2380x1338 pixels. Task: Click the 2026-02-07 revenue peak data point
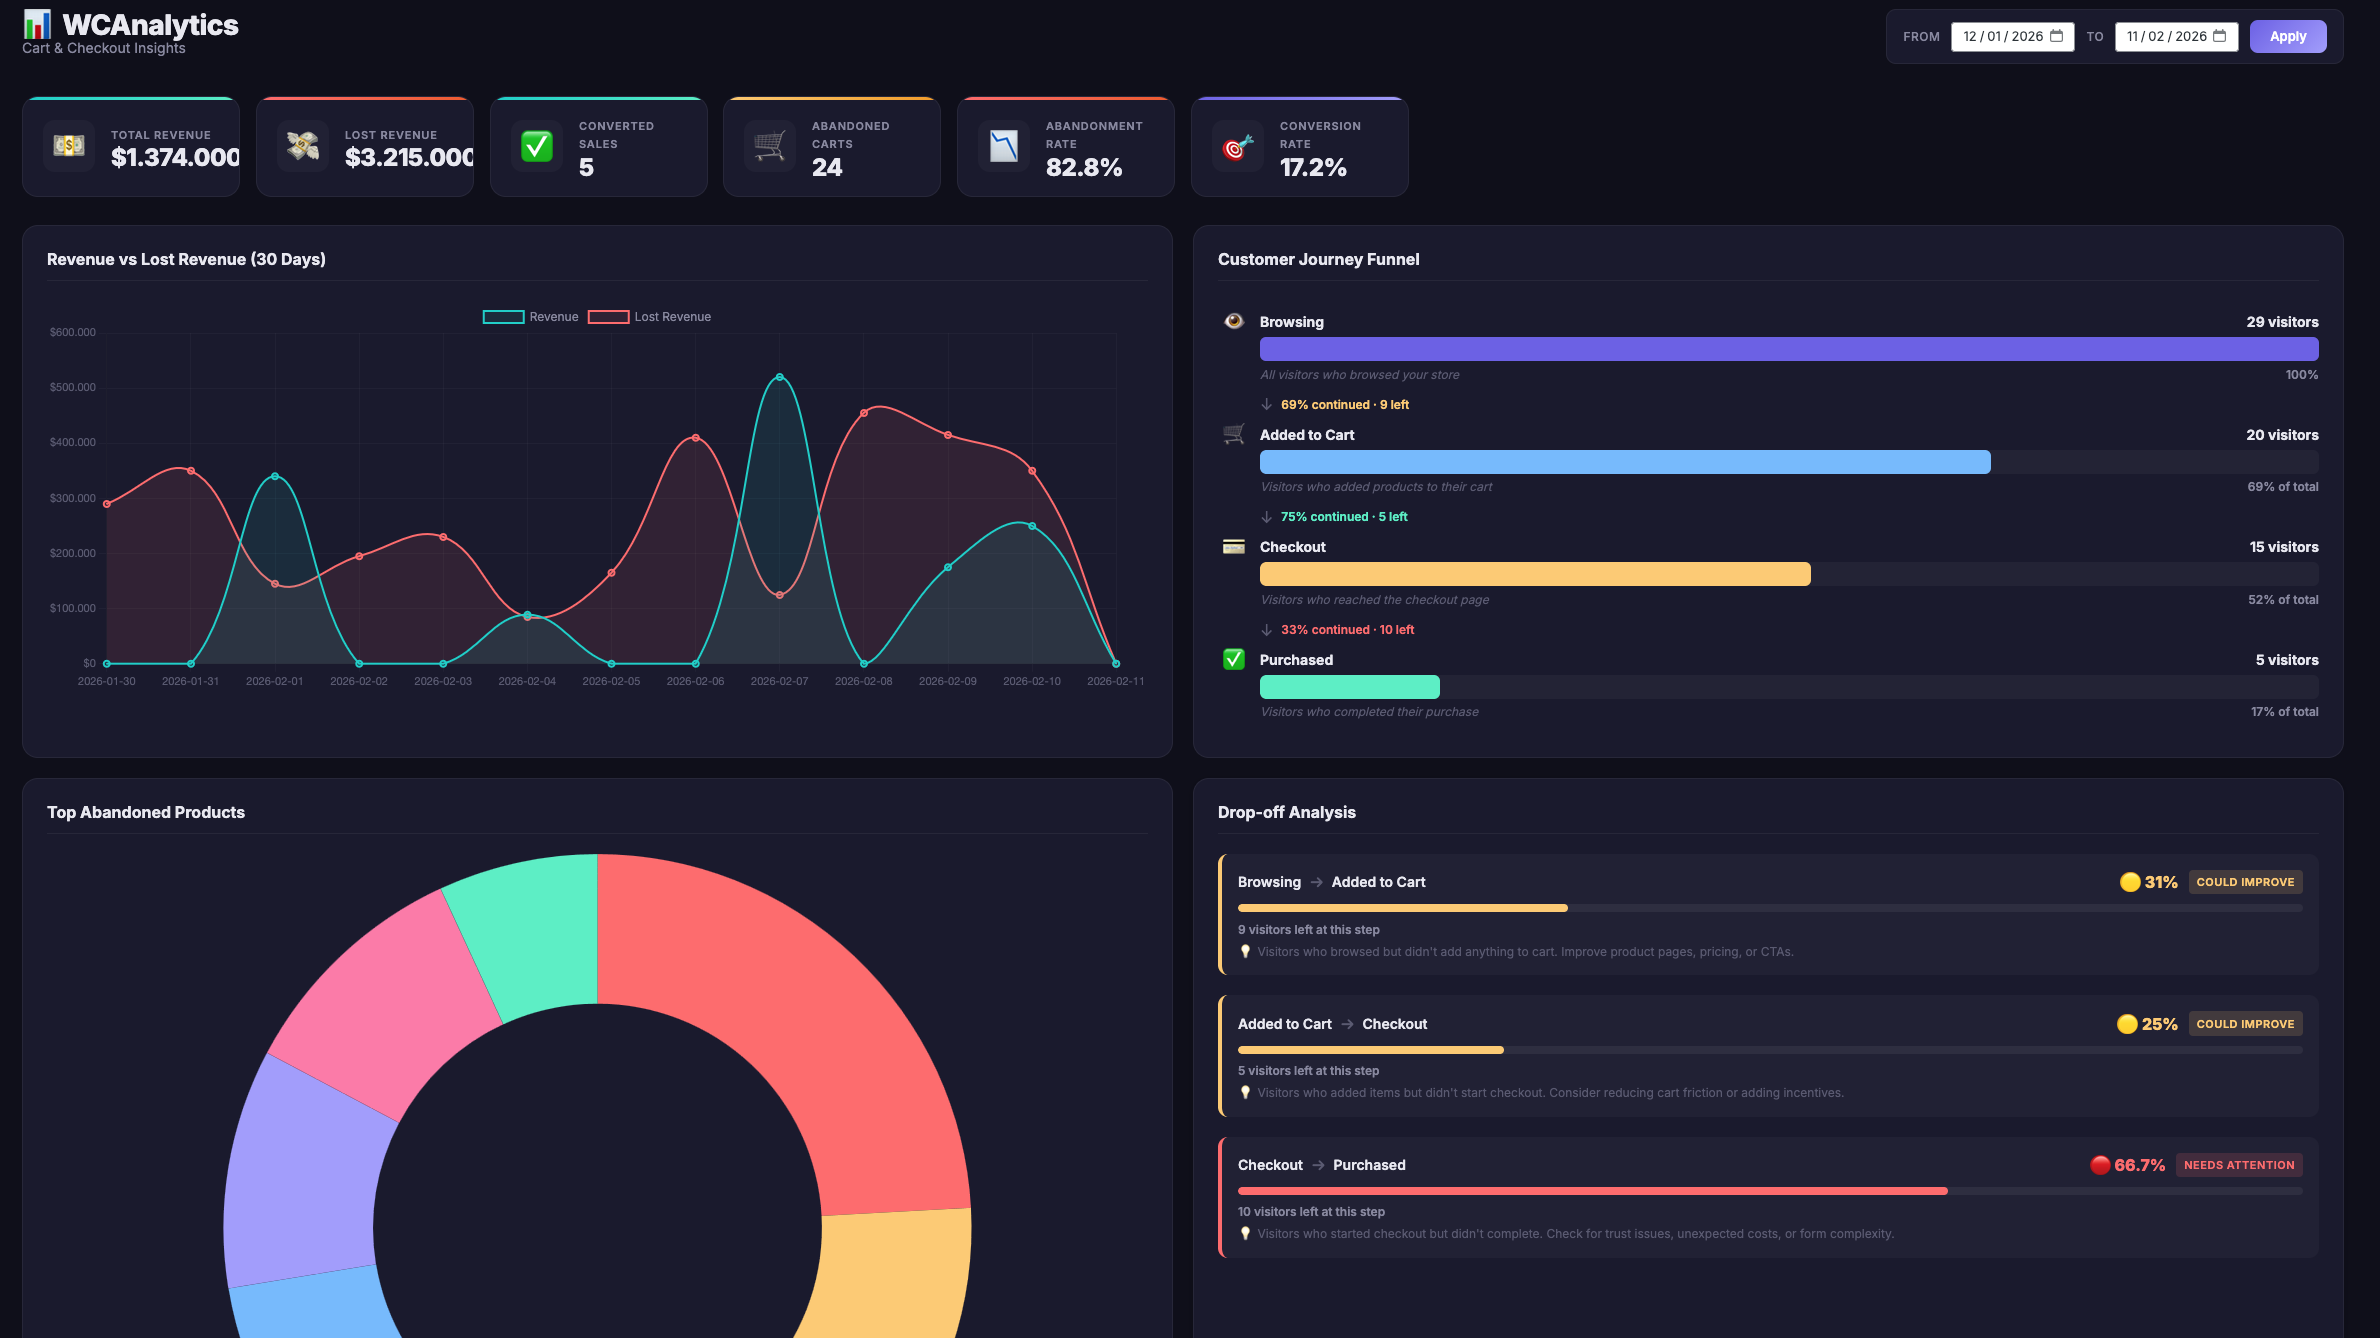coord(779,377)
